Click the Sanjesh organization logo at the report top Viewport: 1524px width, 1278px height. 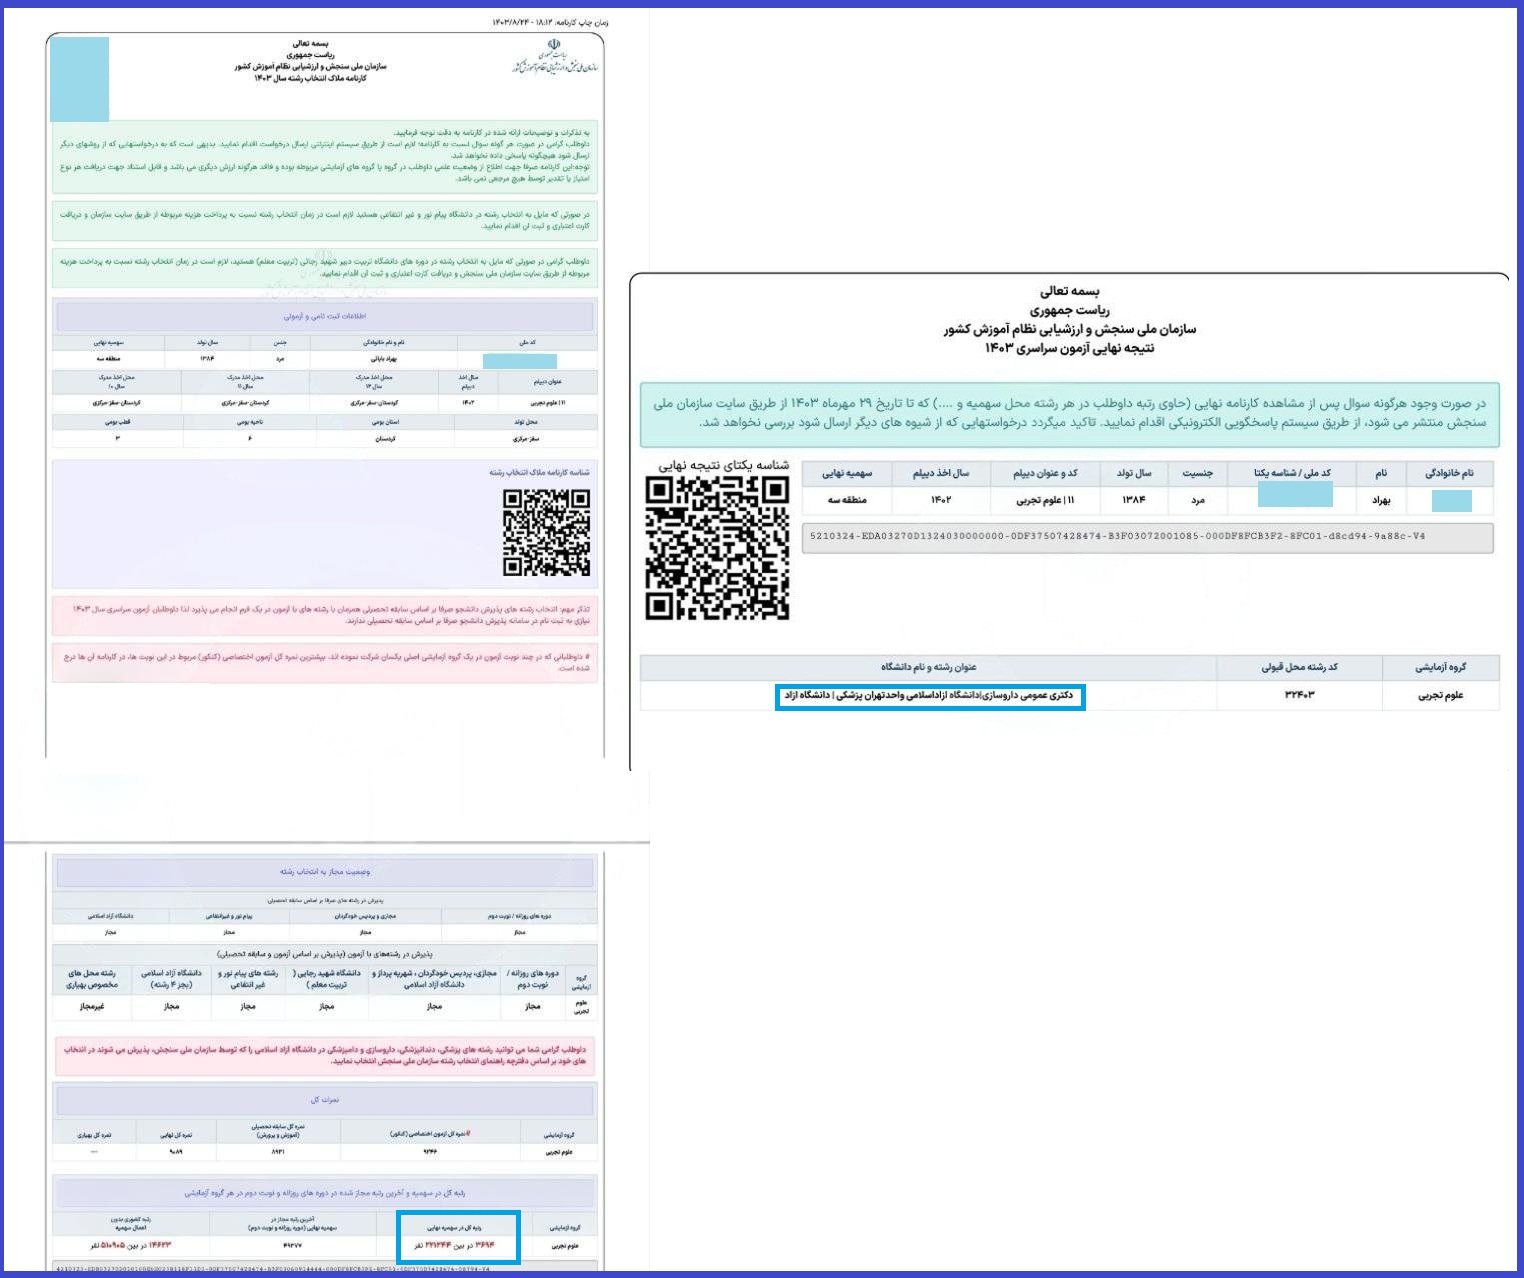point(551,58)
